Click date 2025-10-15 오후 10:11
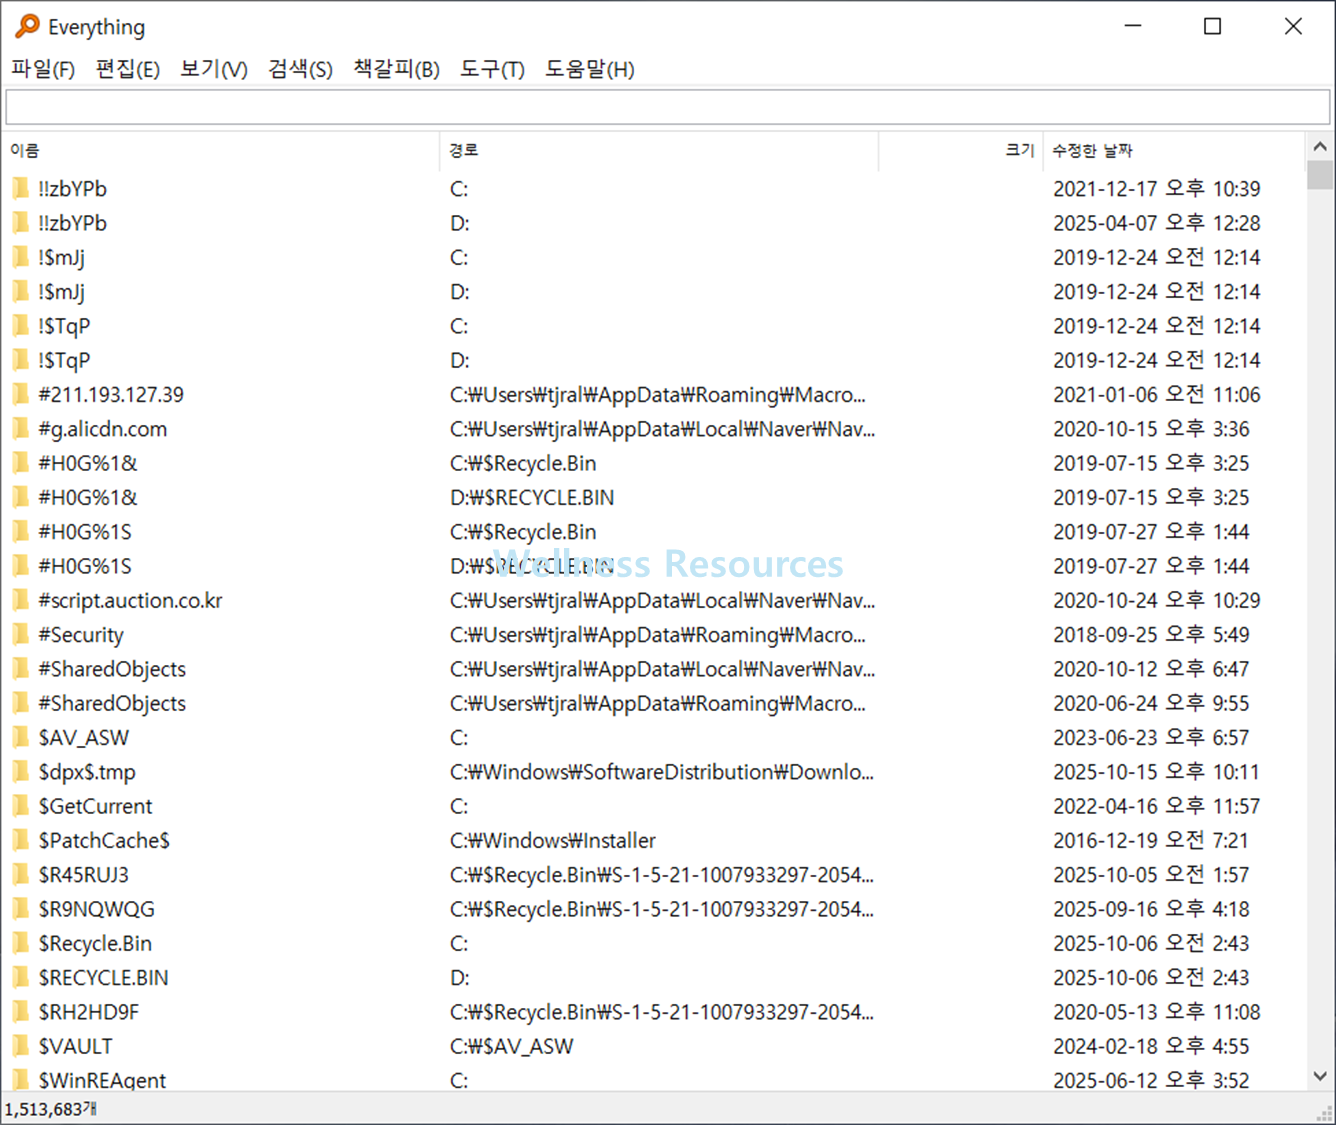 point(1156,772)
